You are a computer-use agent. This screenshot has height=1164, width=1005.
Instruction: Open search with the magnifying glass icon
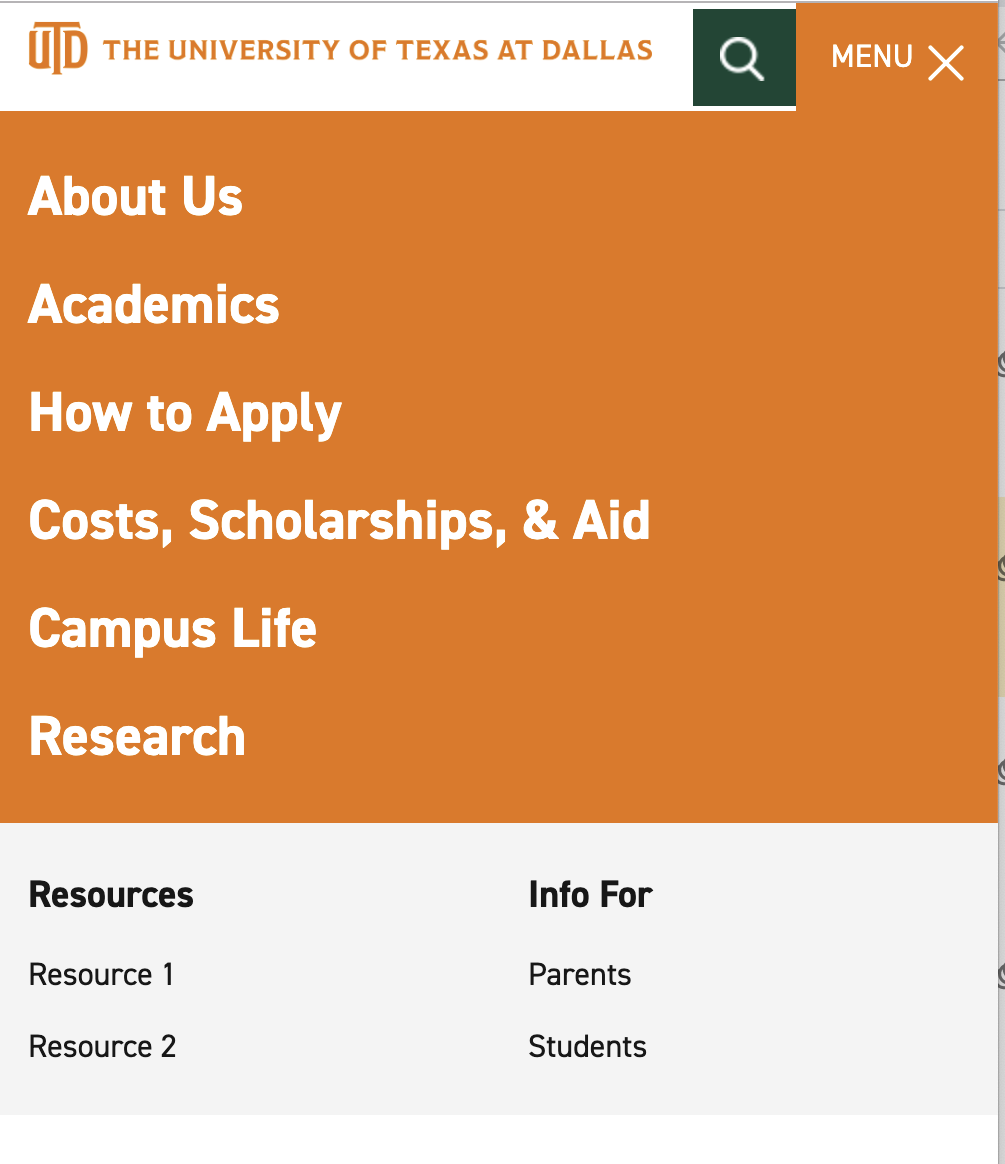742,58
